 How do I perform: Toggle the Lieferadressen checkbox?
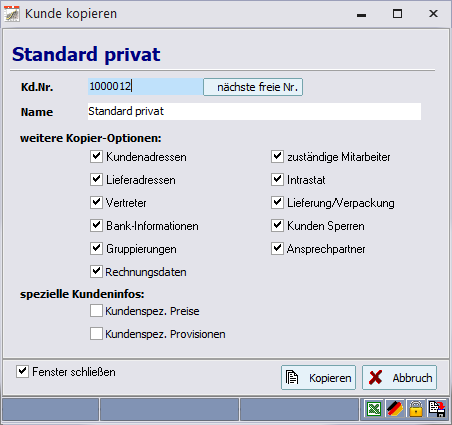click(x=96, y=180)
